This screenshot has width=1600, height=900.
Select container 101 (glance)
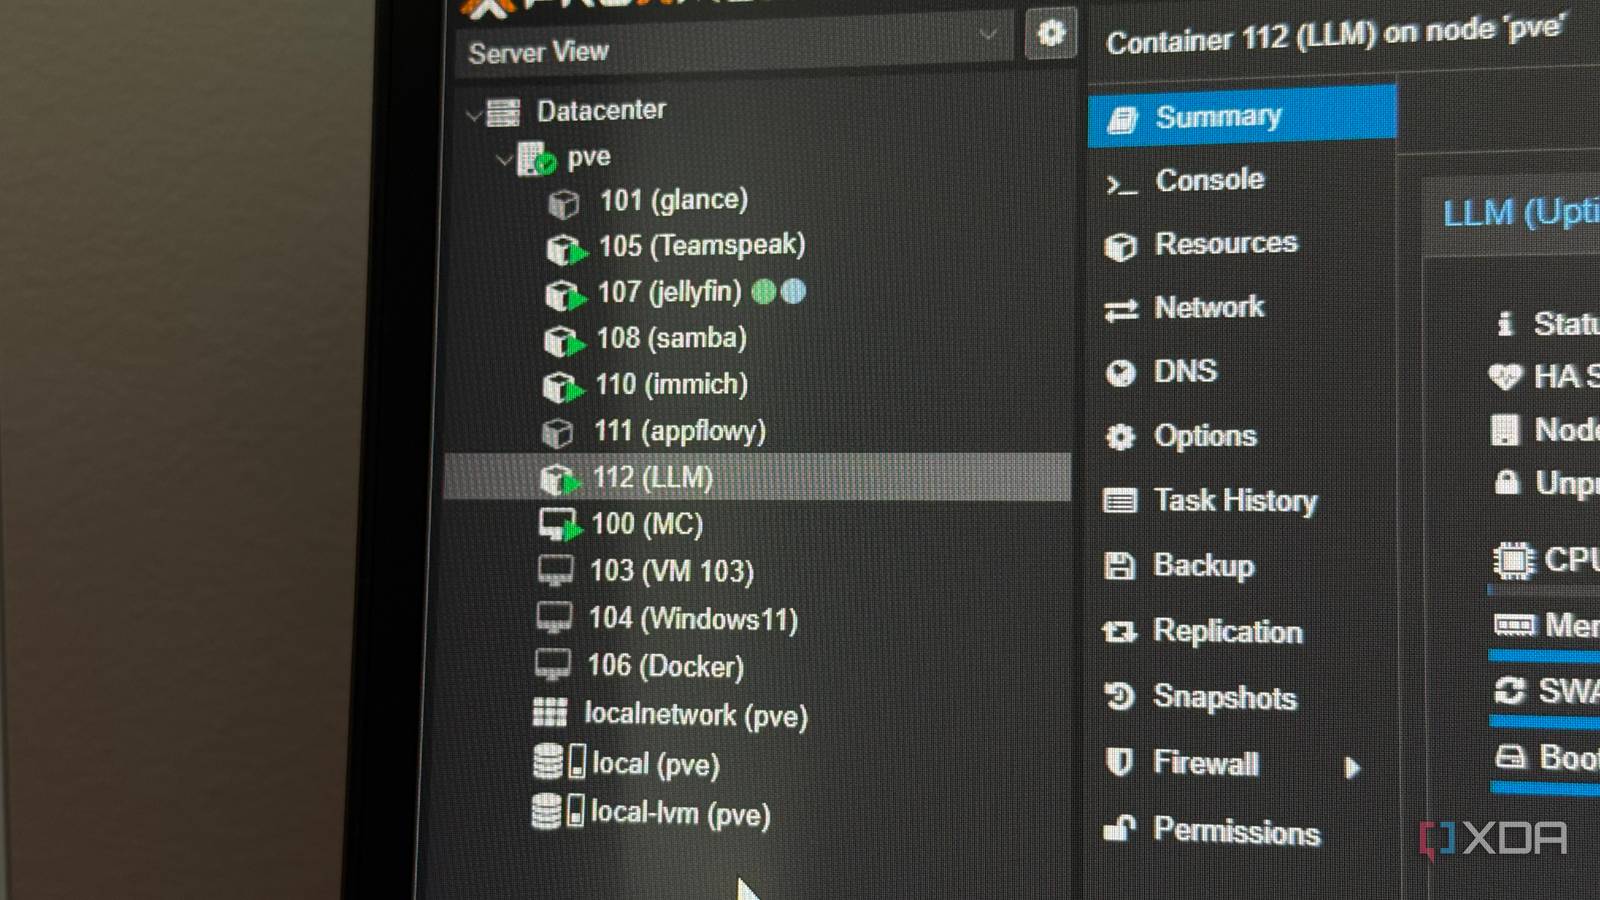[673, 200]
